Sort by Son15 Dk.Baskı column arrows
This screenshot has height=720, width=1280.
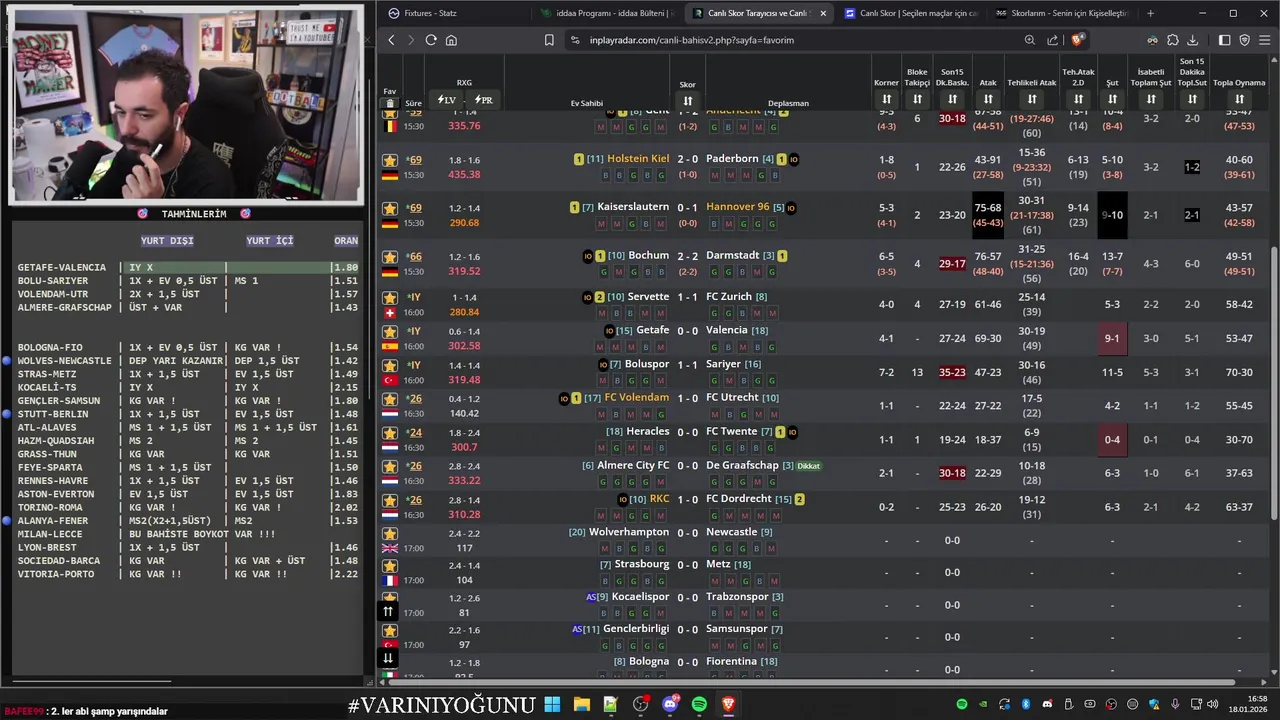(952, 99)
